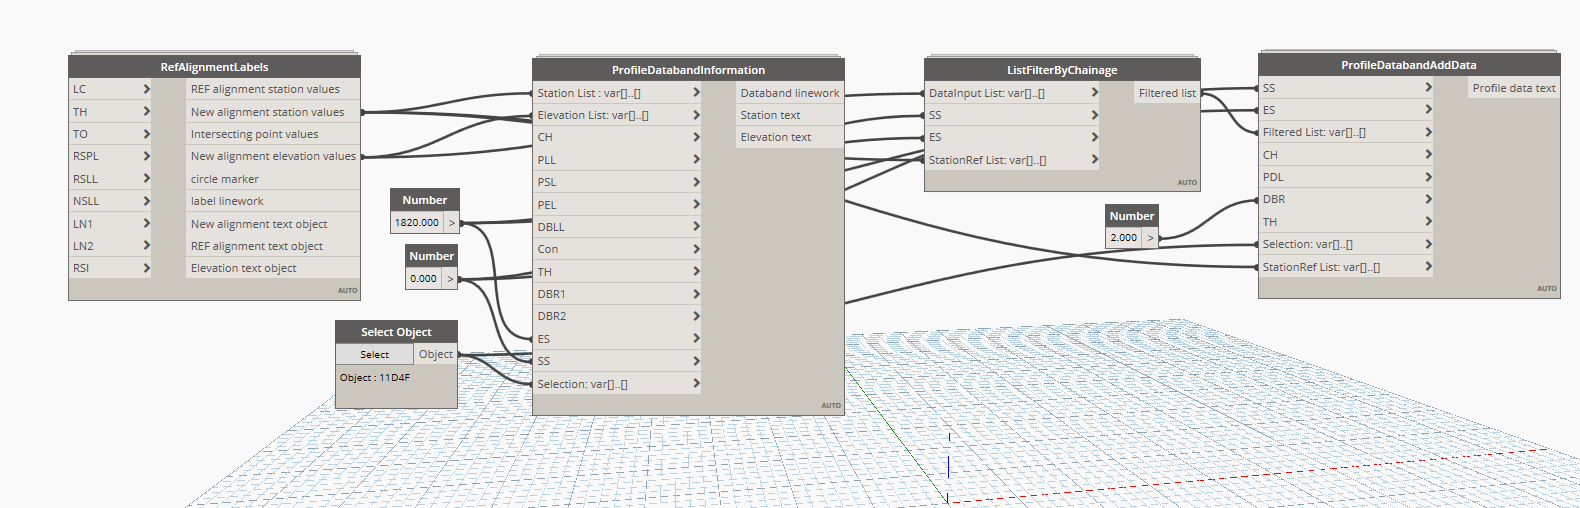Image resolution: width=1580 pixels, height=508 pixels.
Task: Click the 2.000 number value field
Action: tap(1124, 238)
